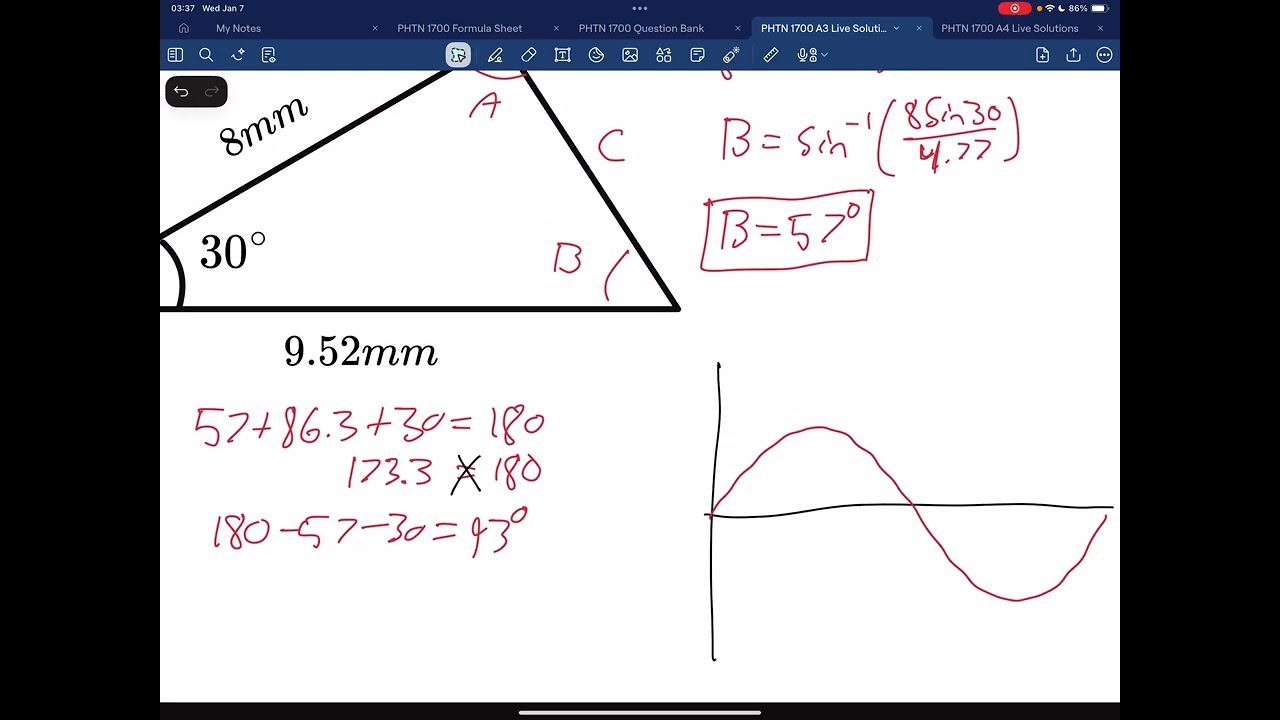Close the PHTN 1700 Formula Sheet tab
Image resolution: width=1280 pixels, height=720 pixels.
tap(556, 28)
